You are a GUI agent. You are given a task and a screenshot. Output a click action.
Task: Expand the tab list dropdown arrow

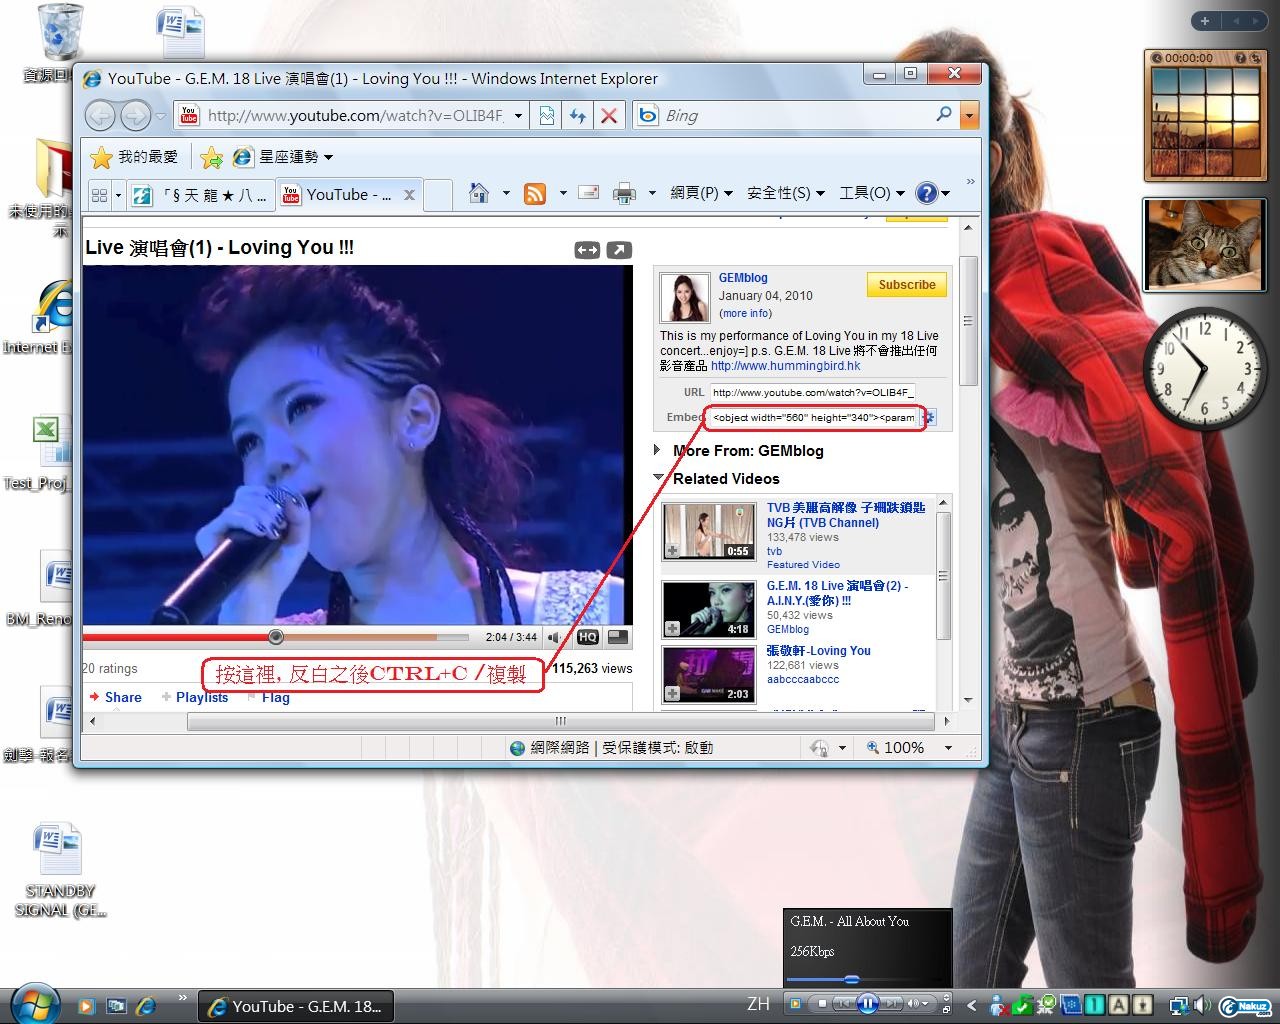[119, 195]
